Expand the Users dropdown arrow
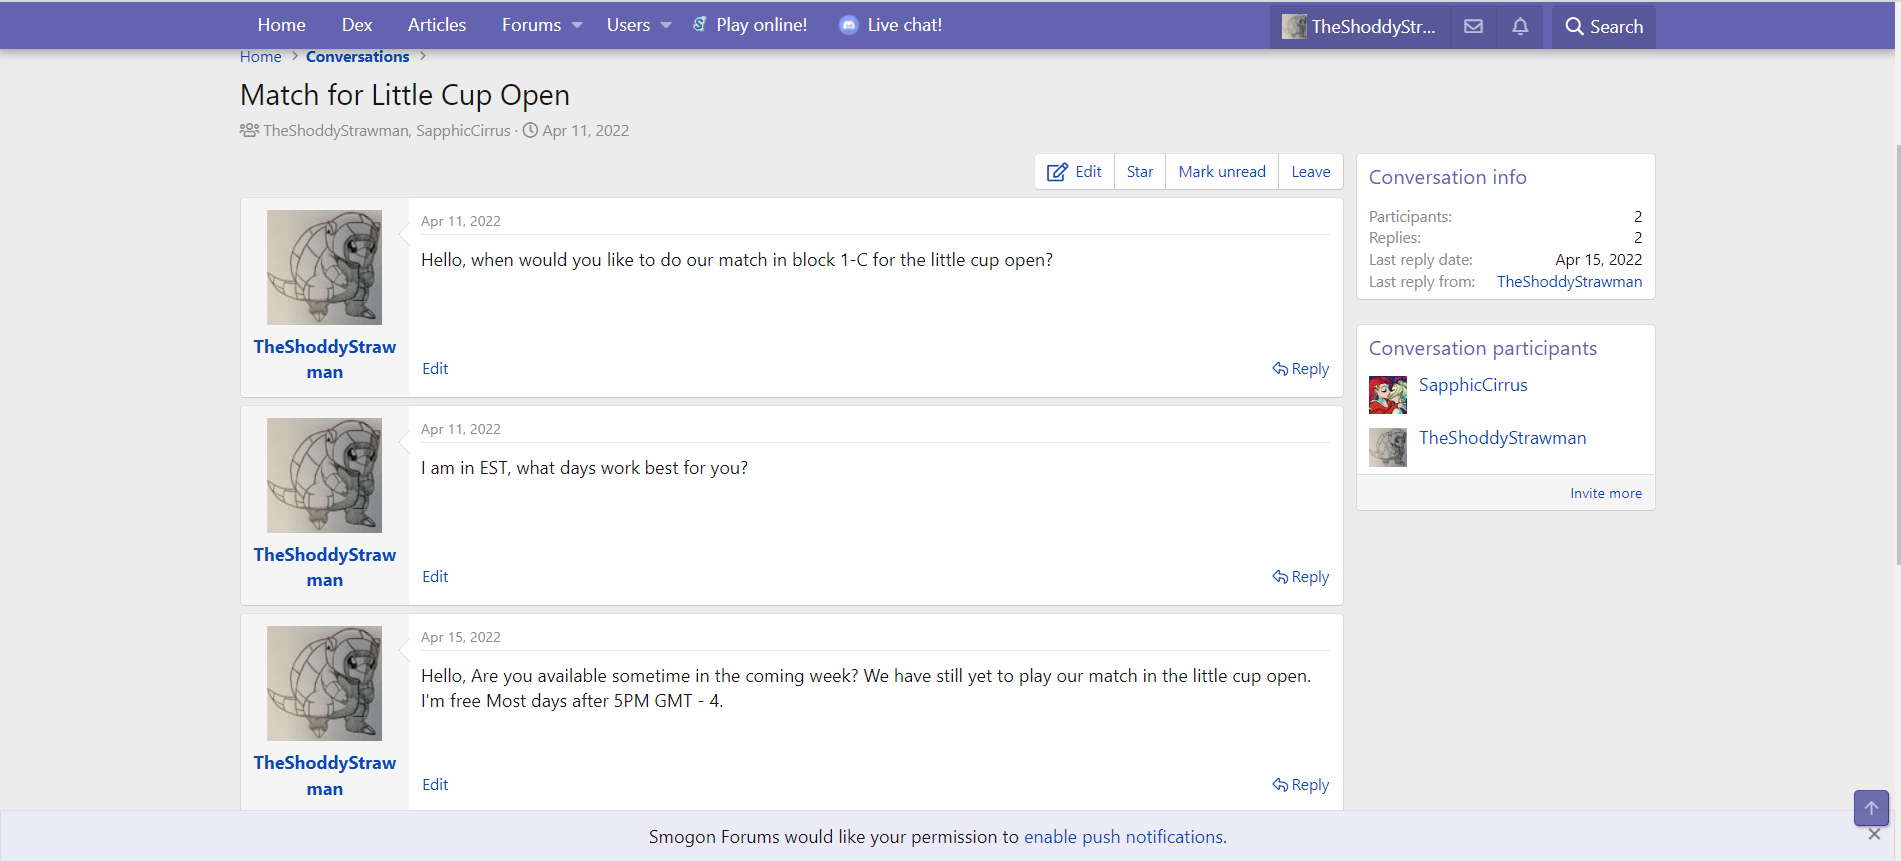Screen dimensions: 1901x861 tap(666, 25)
